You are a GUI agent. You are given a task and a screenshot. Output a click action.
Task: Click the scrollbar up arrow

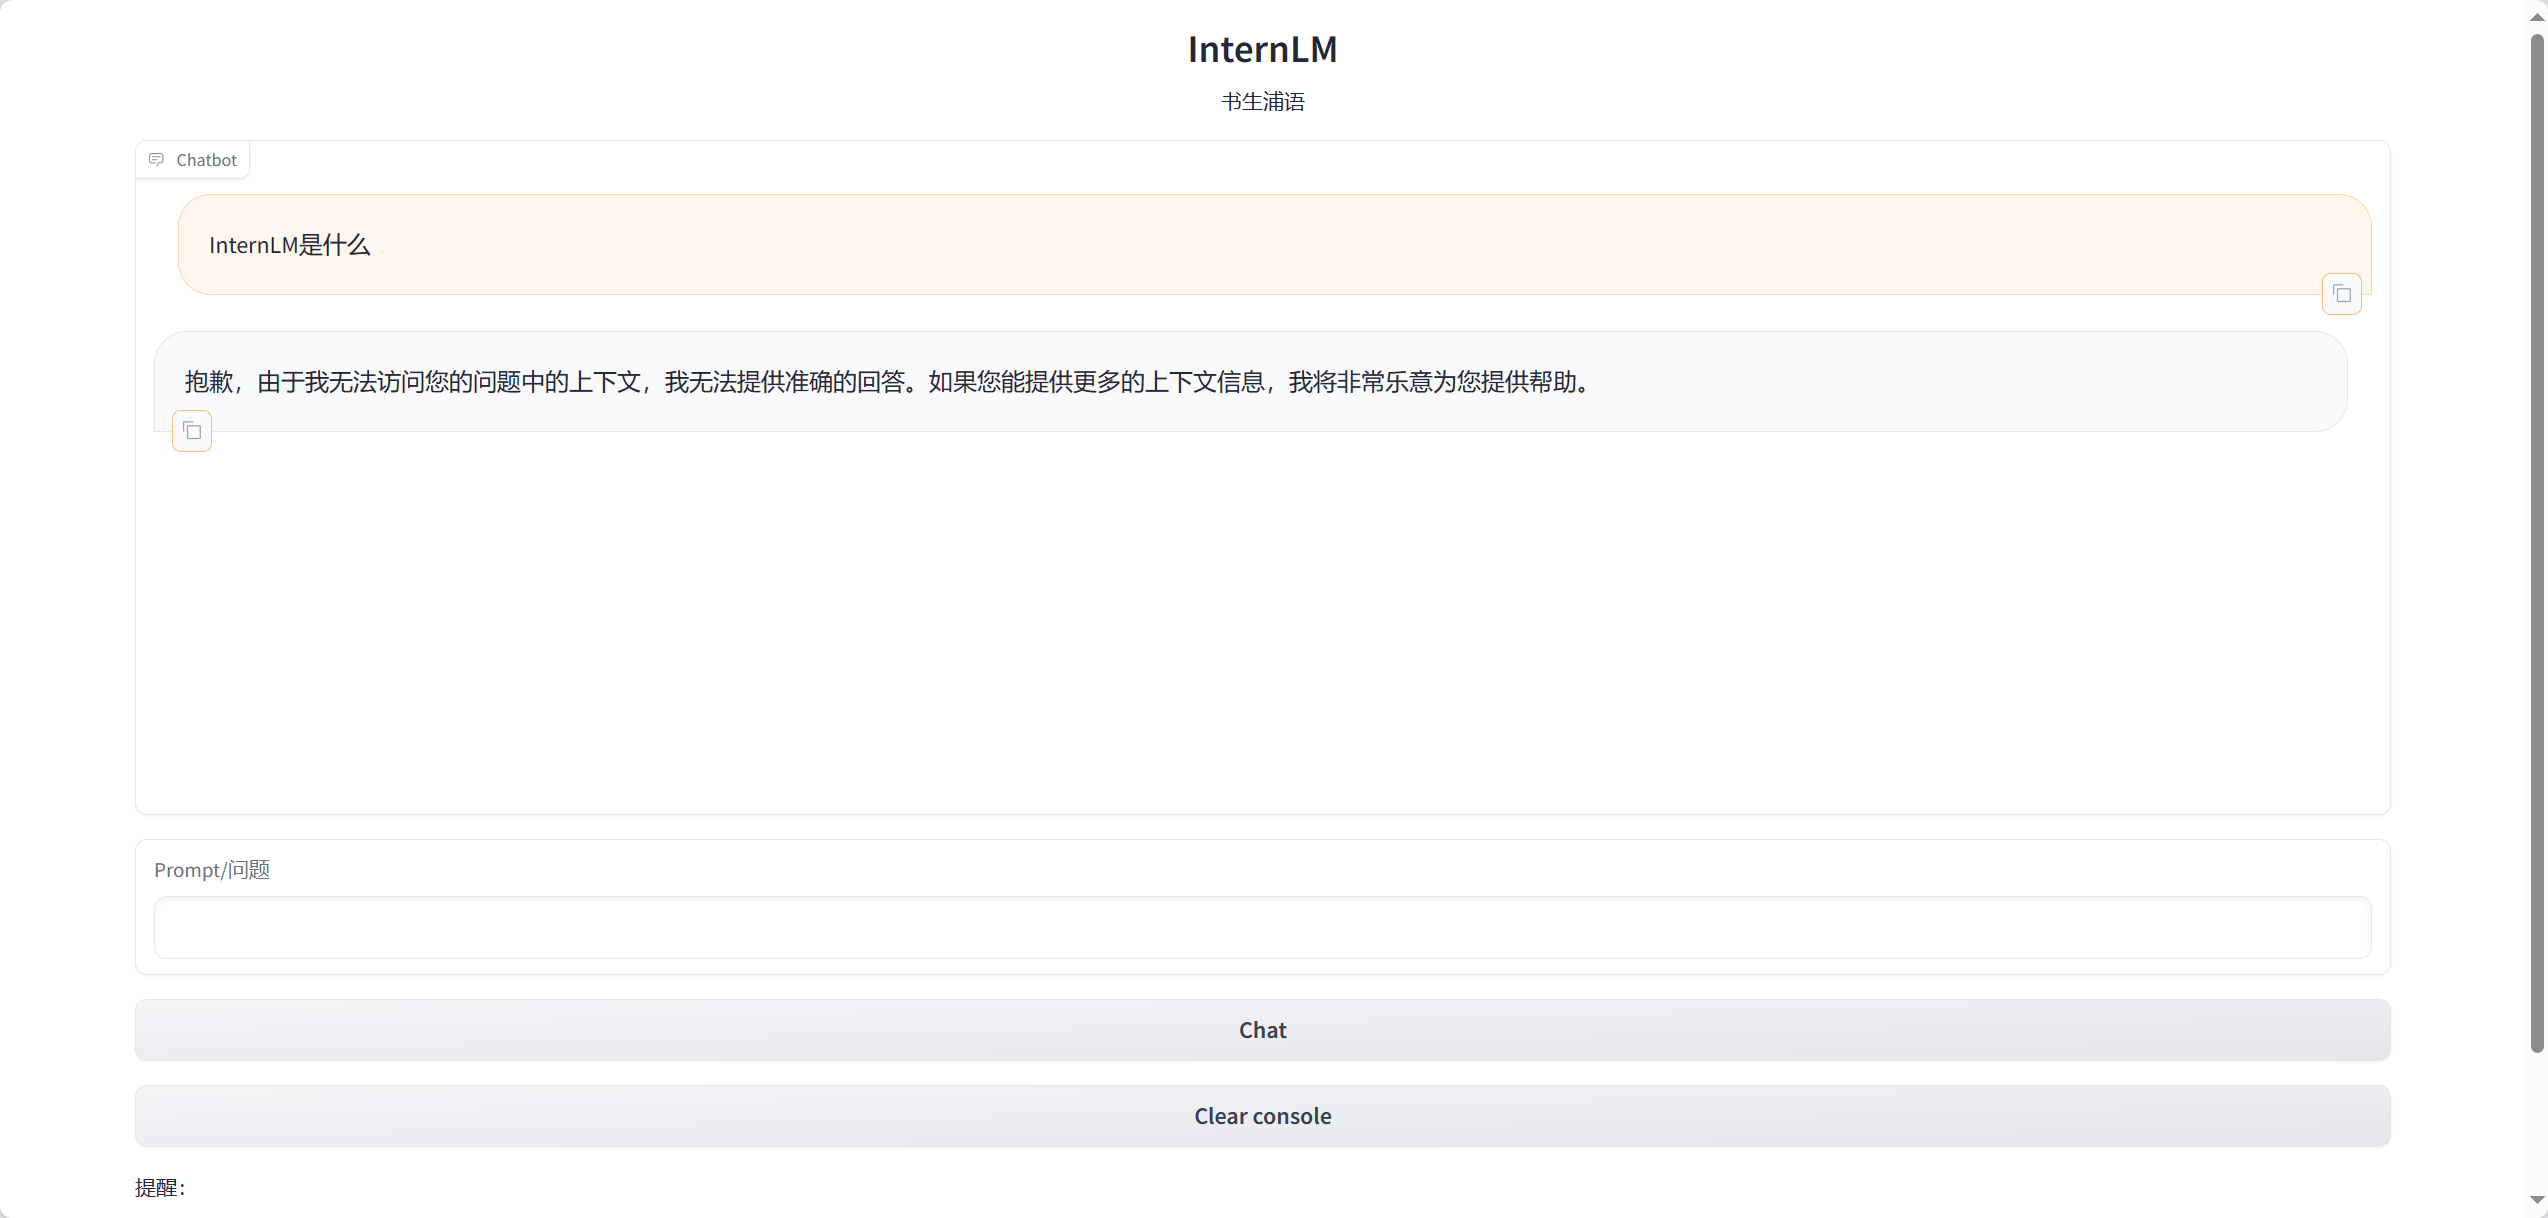[x=2536, y=17]
